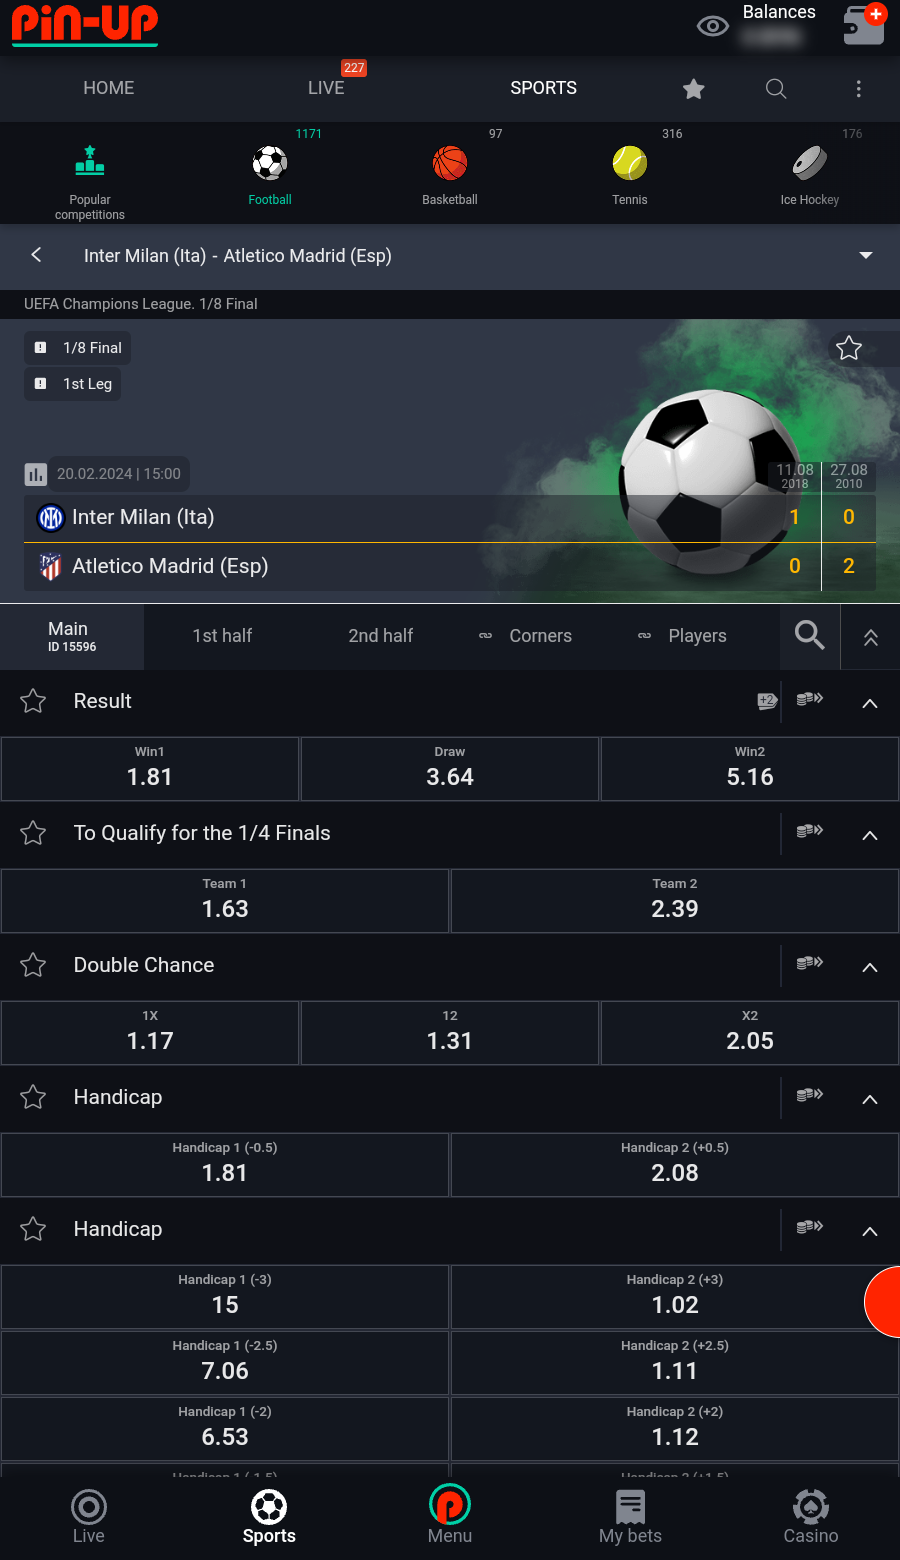Search markets with the magnifier icon
Viewport: 900px width, 1560px height.
(x=809, y=635)
